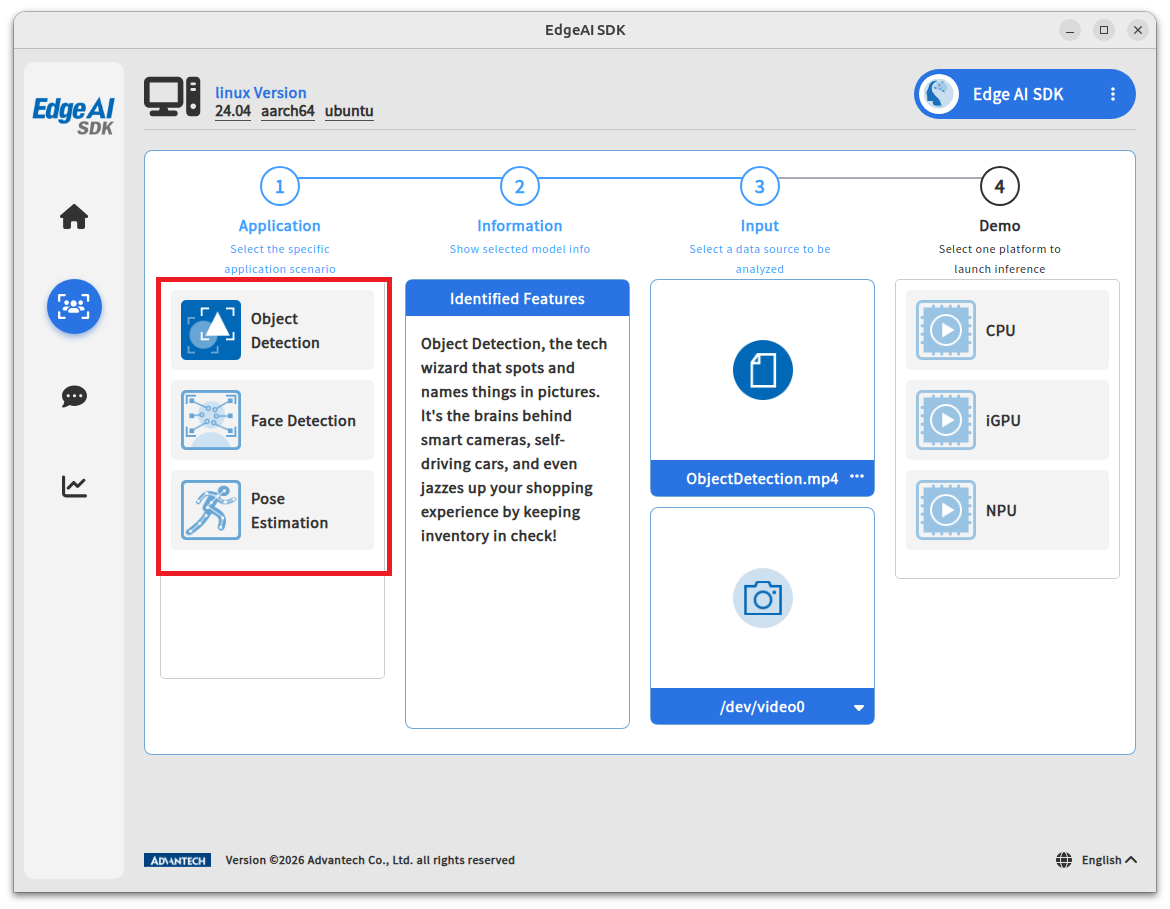The height and width of the screenshot is (909, 1170).
Task: Click the Object Detection label text
Action: click(x=285, y=331)
